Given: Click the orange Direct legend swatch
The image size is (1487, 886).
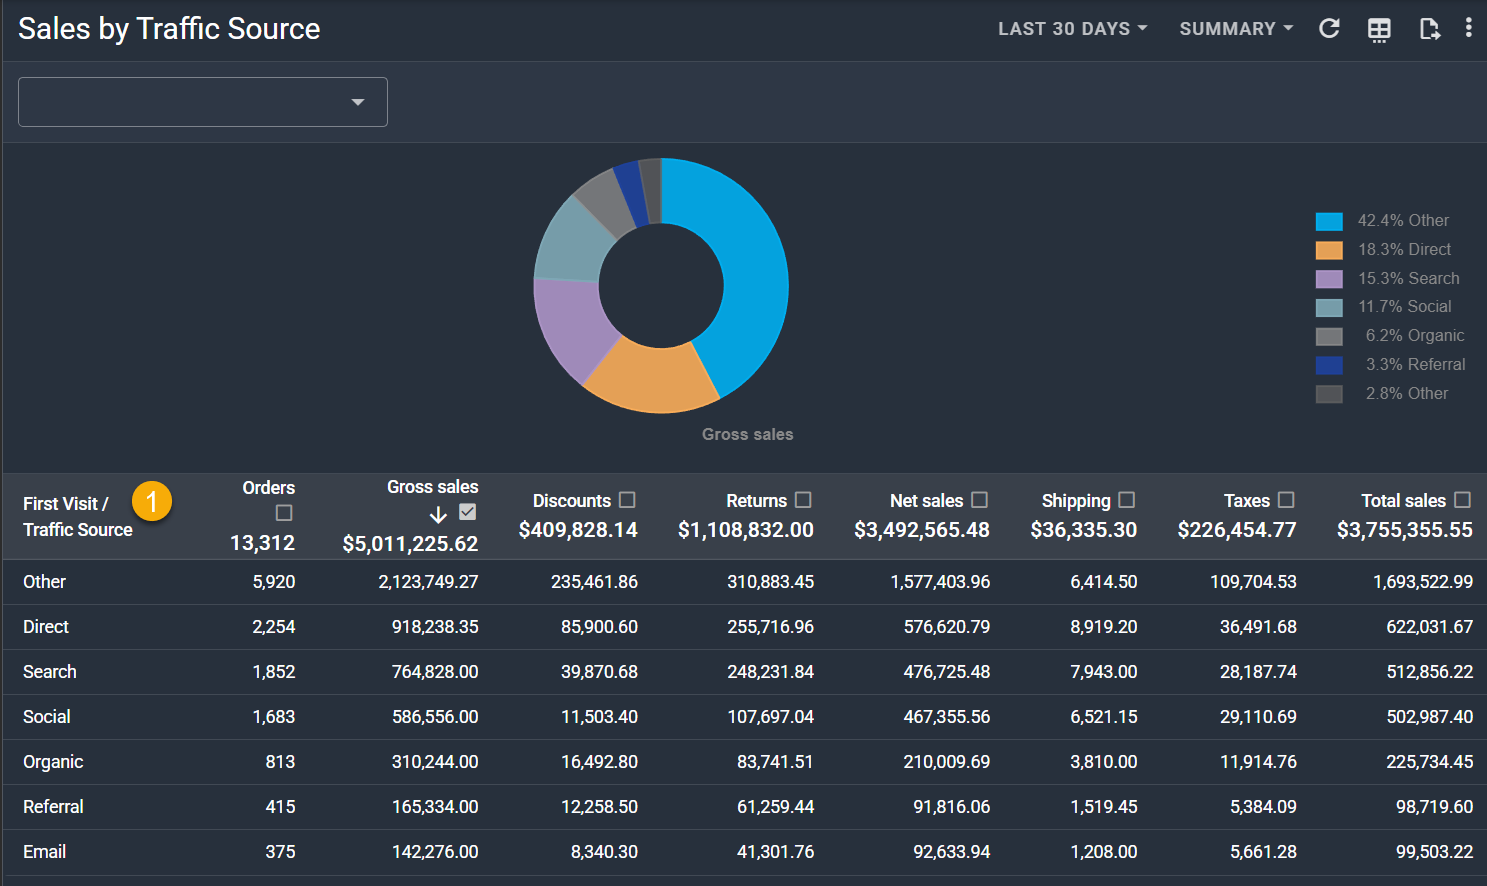Looking at the screenshot, I should coord(1329,250).
